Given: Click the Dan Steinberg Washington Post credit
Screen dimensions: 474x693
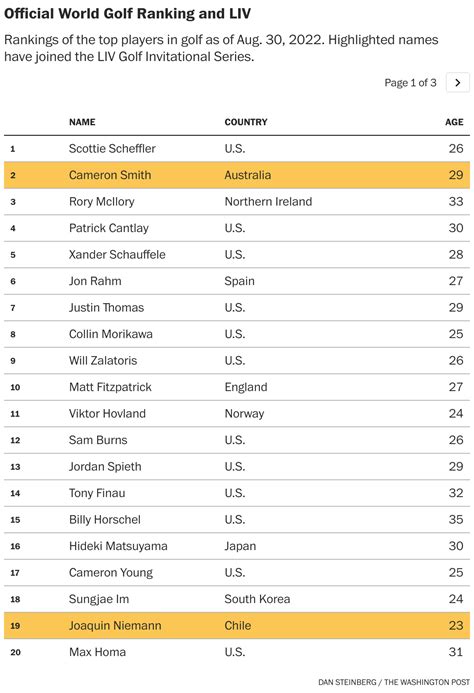Looking at the screenshot, I should 394,682.
